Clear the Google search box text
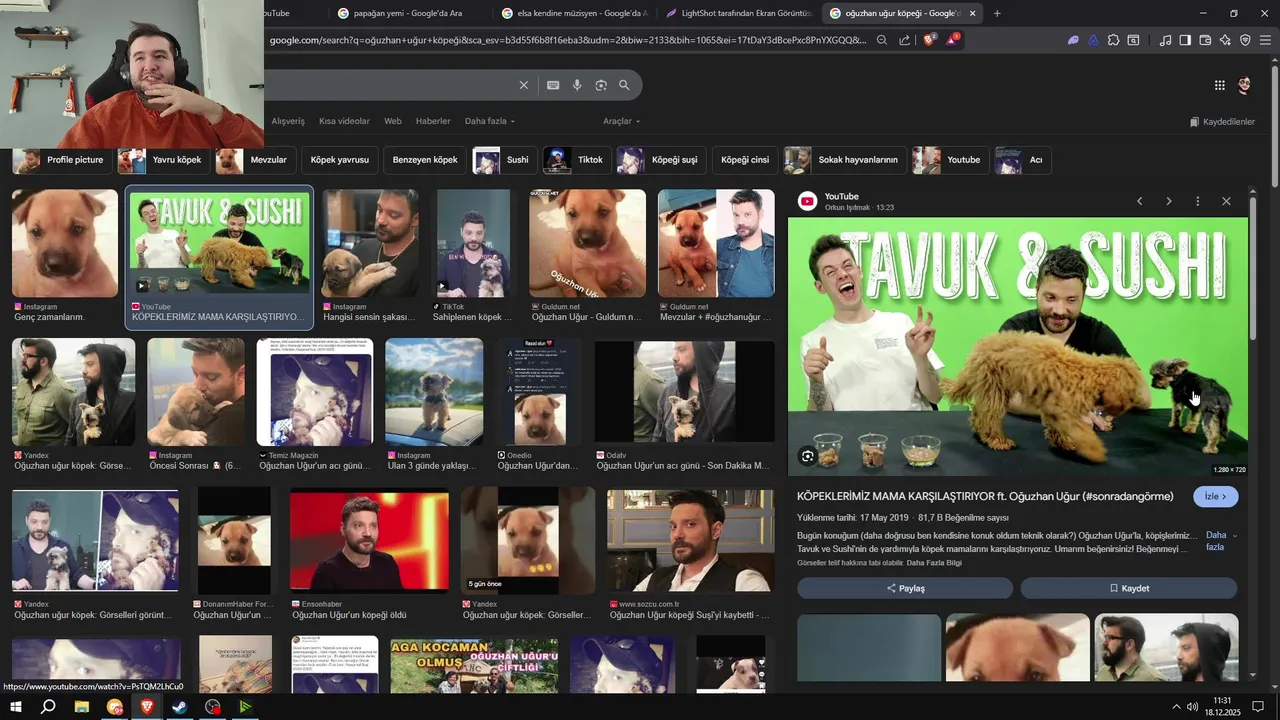1280x720 pixels. click(523, 85)
